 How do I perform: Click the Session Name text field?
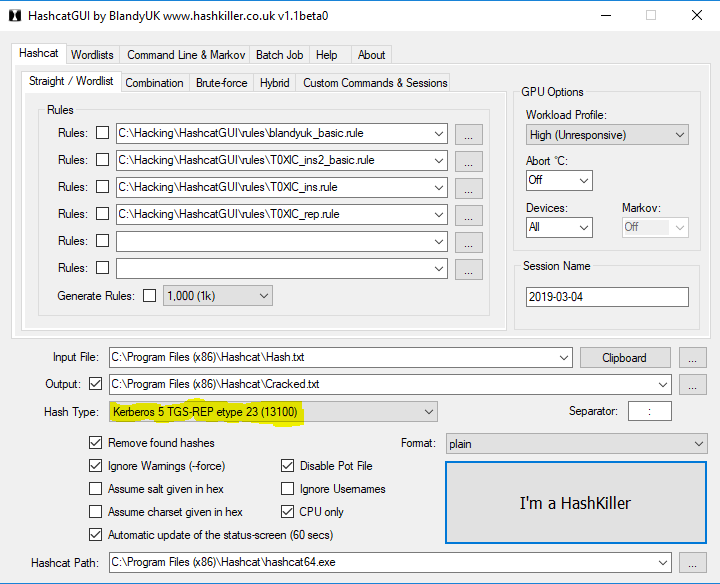(606, 297)
